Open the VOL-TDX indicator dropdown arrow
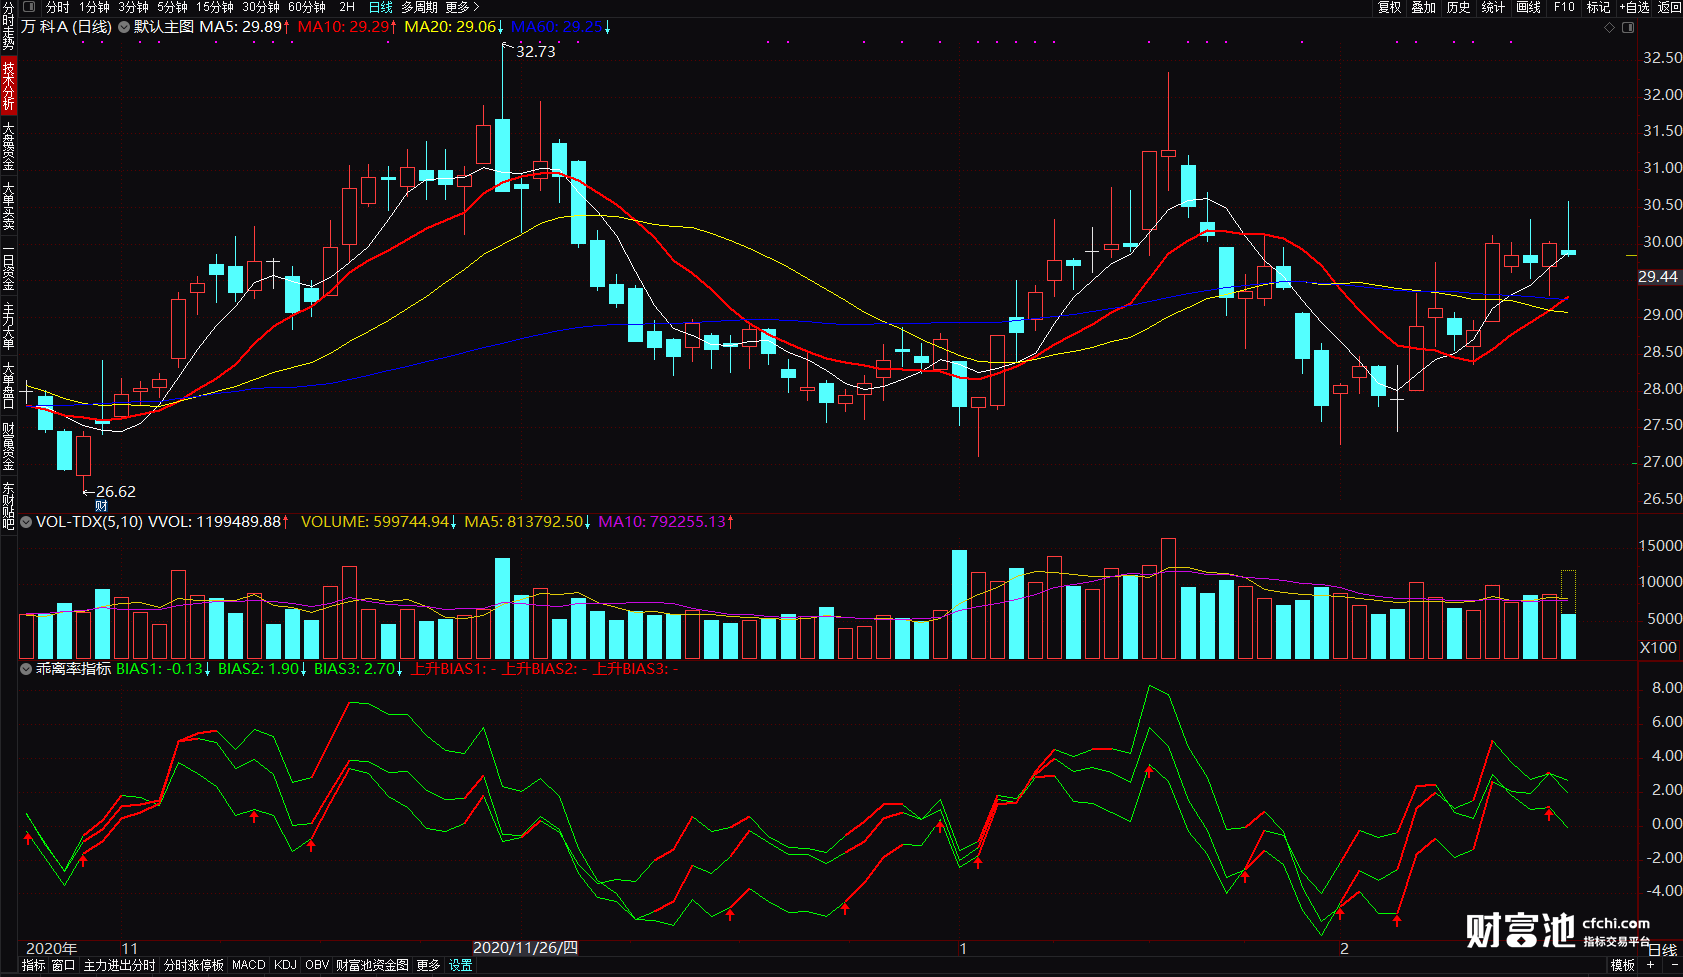Image resolution: width=1683 pixels, height=977 pixels. (x=26, y=522)
